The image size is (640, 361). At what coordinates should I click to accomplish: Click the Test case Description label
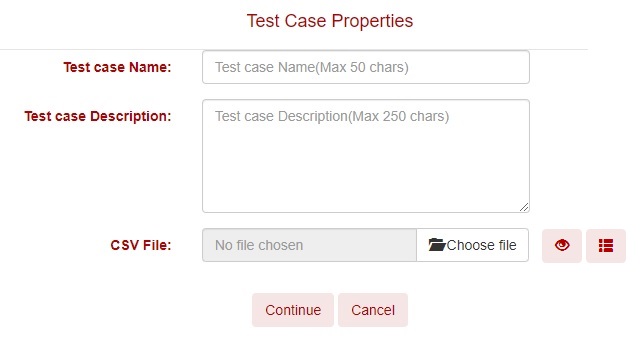coord(98,116)
